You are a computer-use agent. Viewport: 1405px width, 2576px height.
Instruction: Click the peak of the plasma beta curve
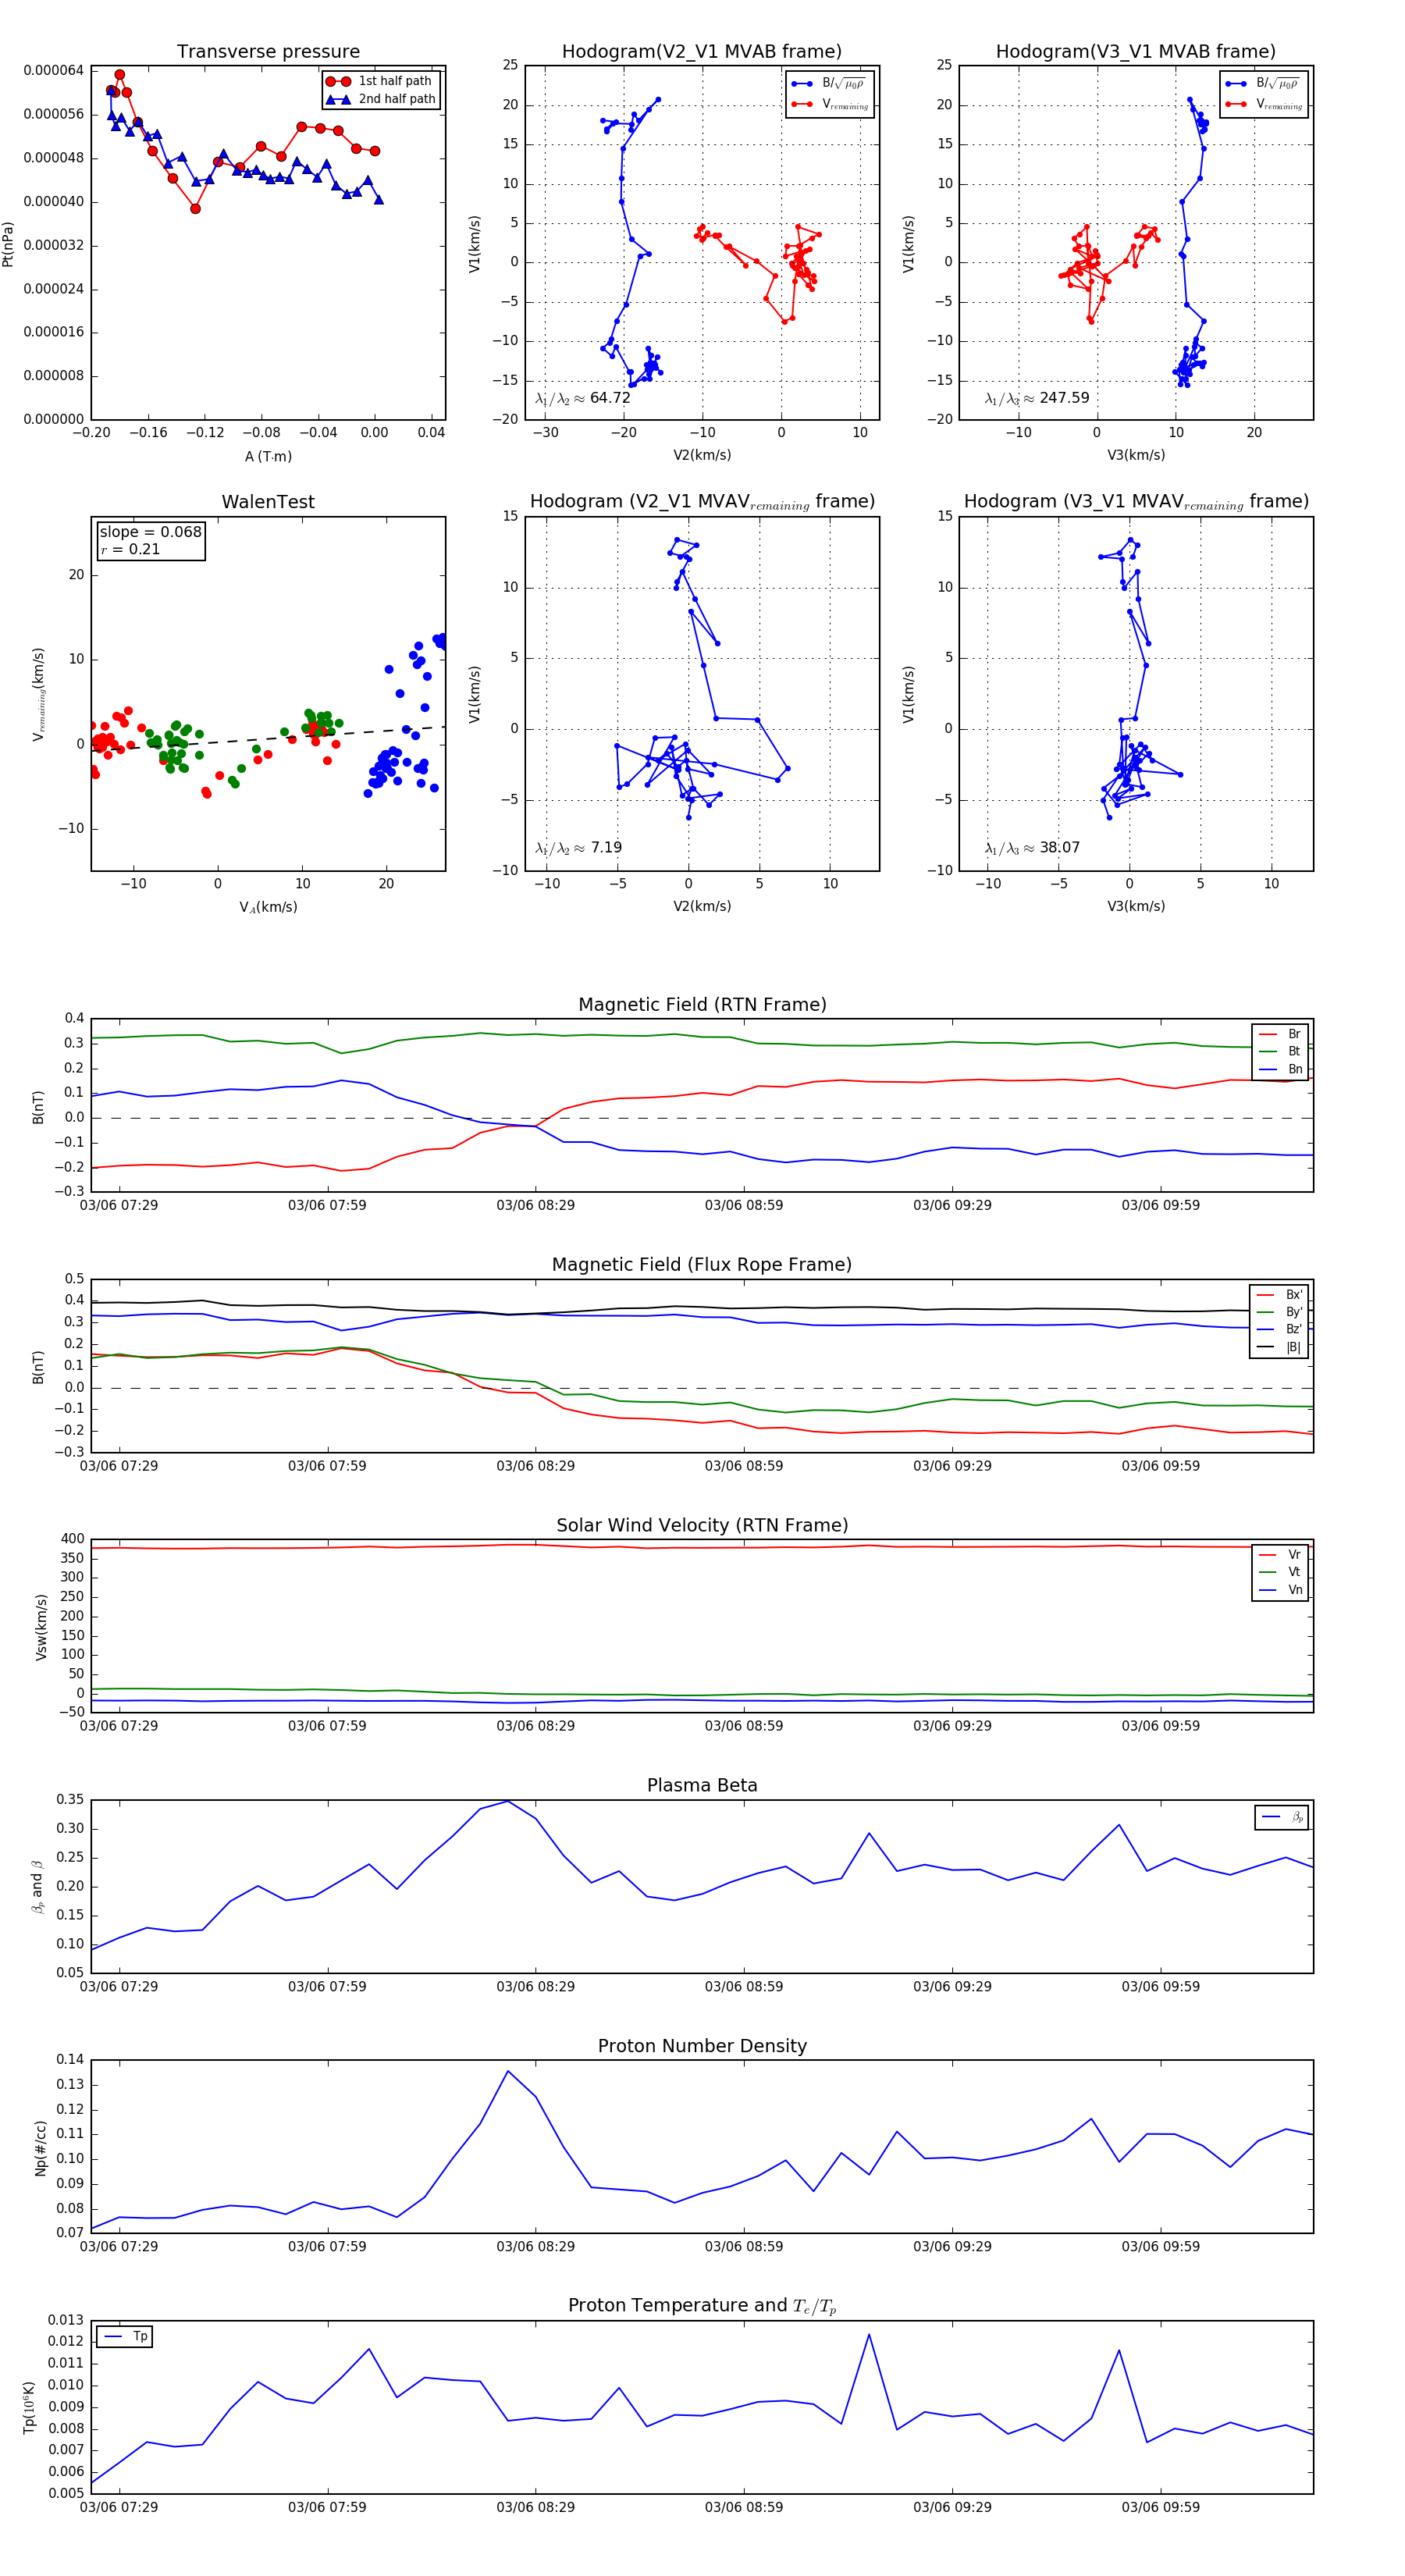click(508, 1801)
